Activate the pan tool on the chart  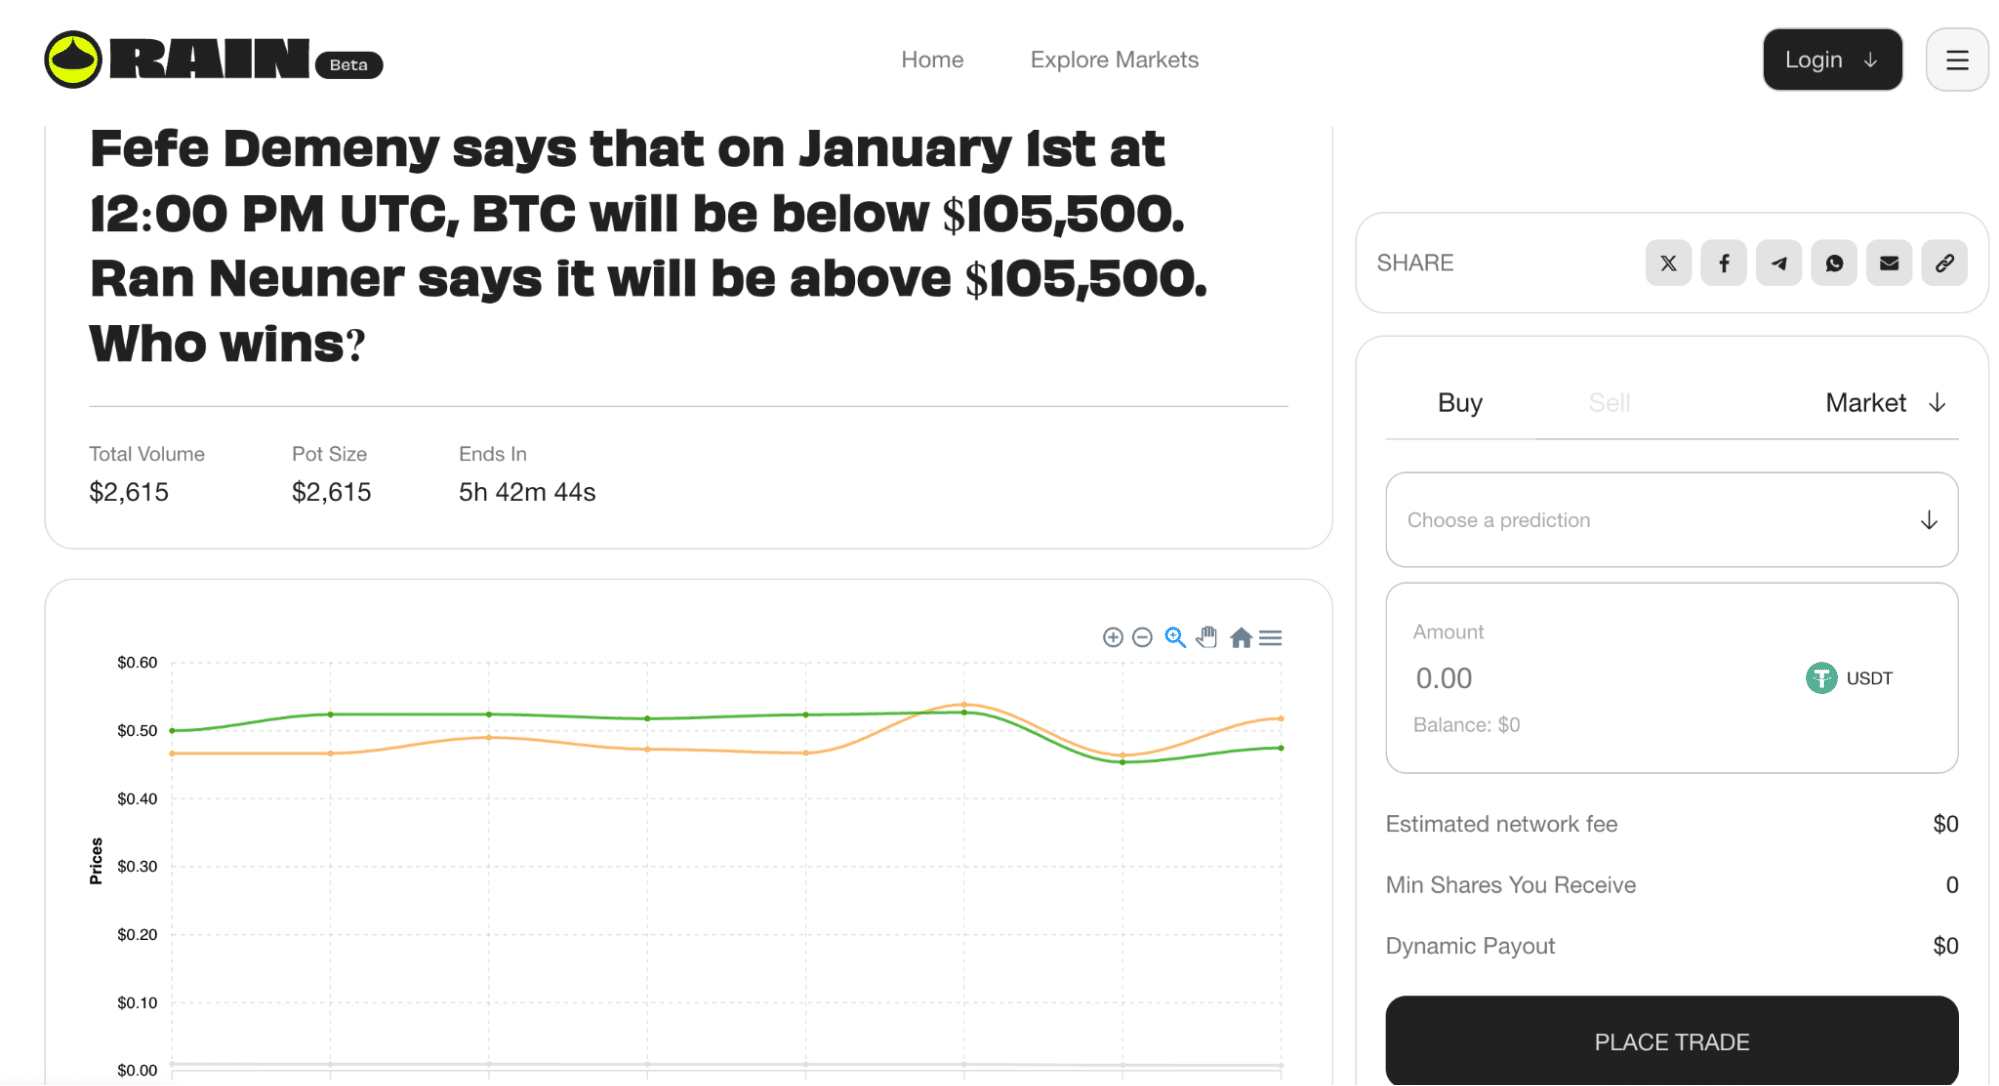tap(1207, 637)
